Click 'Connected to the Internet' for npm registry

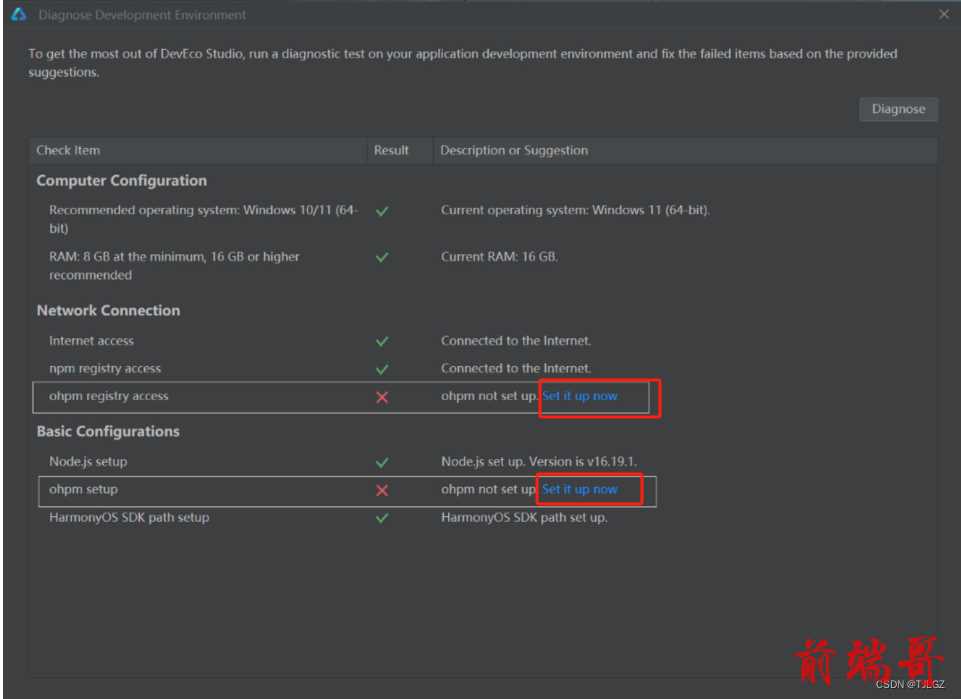coord(515,368)
